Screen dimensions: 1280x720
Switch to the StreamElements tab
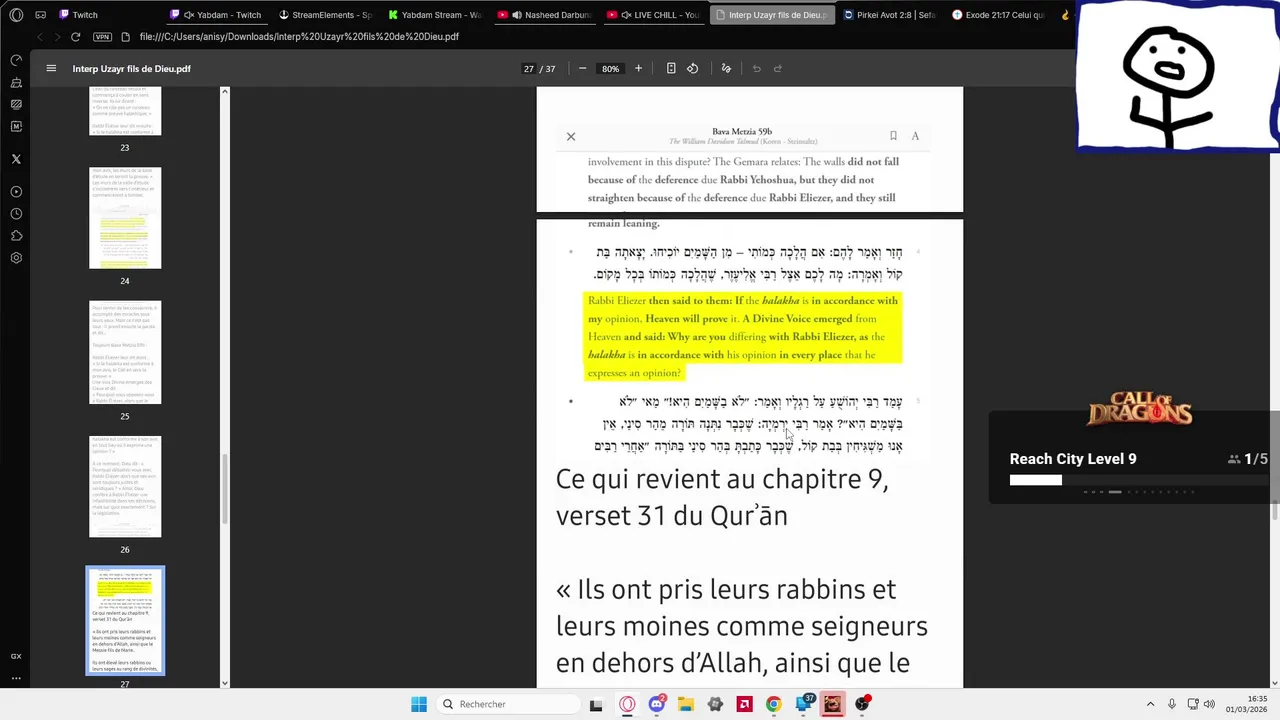pyautogui.click(x=325, y=15)
